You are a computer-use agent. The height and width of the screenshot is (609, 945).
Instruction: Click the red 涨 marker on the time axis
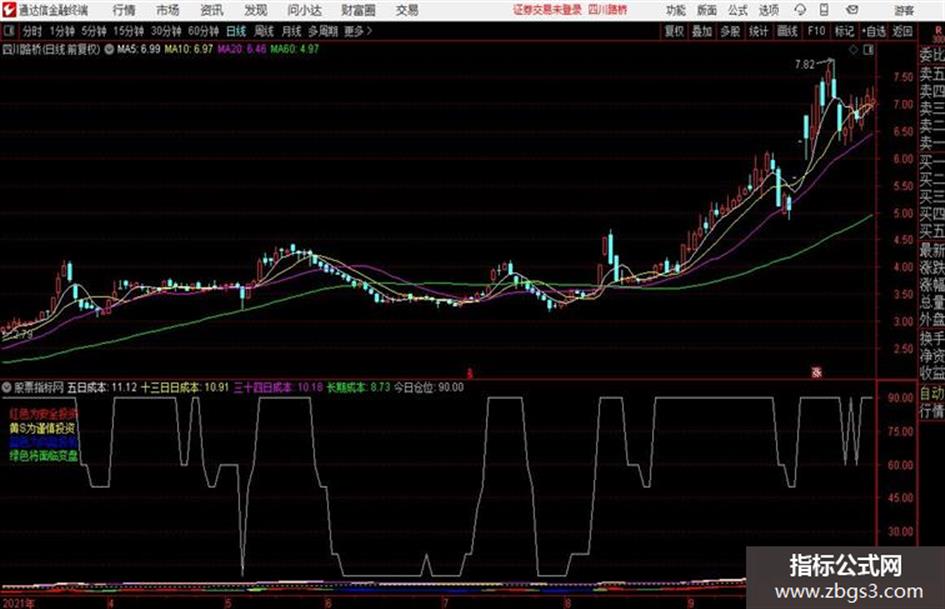coord(817,373)
